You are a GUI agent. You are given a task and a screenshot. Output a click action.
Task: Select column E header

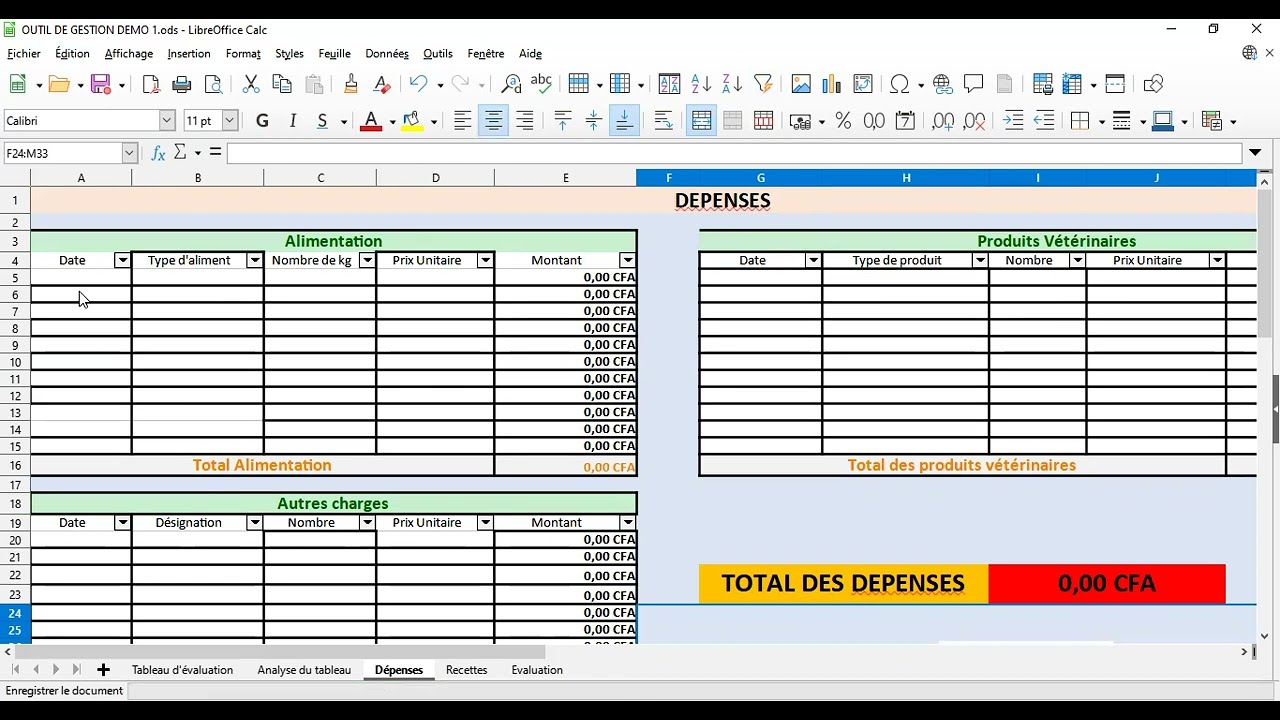565,178
